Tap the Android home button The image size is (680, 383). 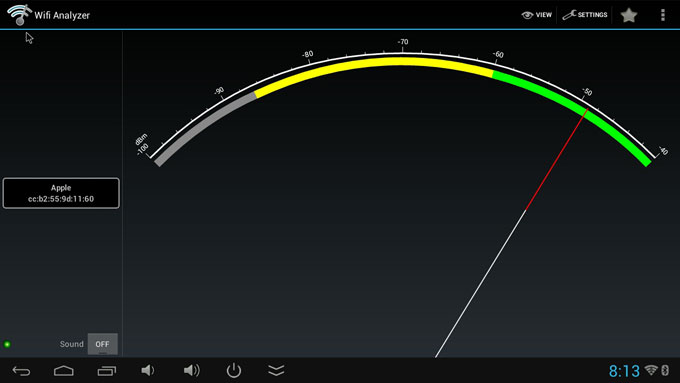pos(64,371)
